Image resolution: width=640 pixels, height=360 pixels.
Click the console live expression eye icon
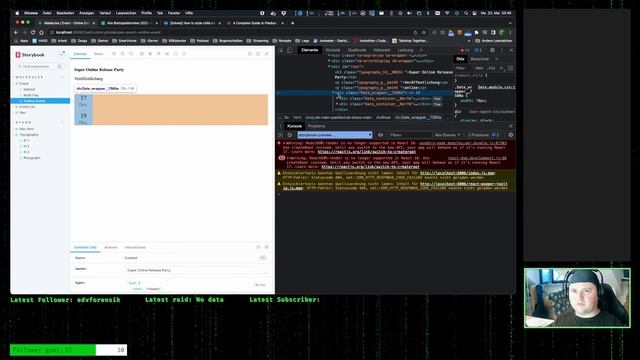click(x=380, y=135)
